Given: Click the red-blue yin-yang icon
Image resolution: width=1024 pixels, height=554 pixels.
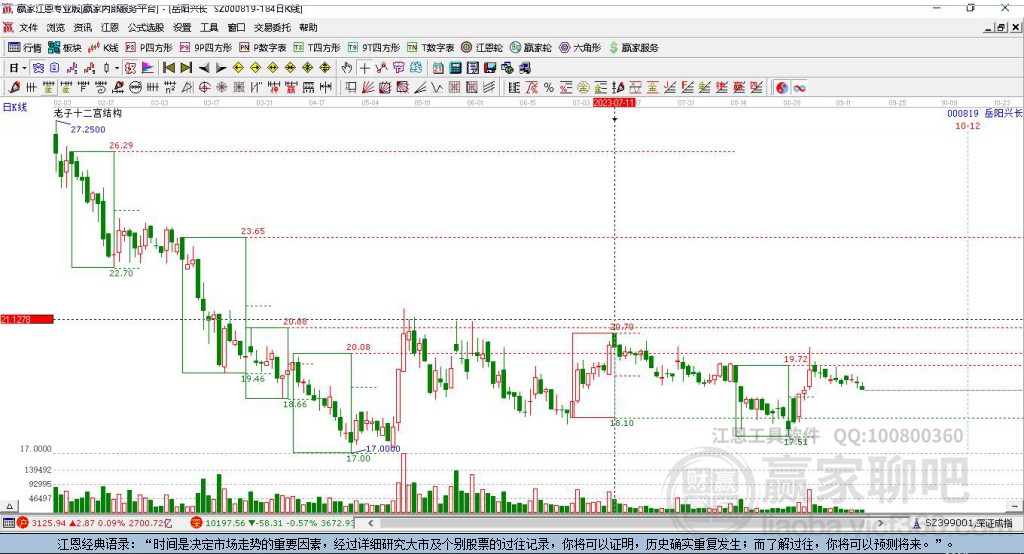Looking at the screenshot, I should pyautogui.click(x=782, y=88).
